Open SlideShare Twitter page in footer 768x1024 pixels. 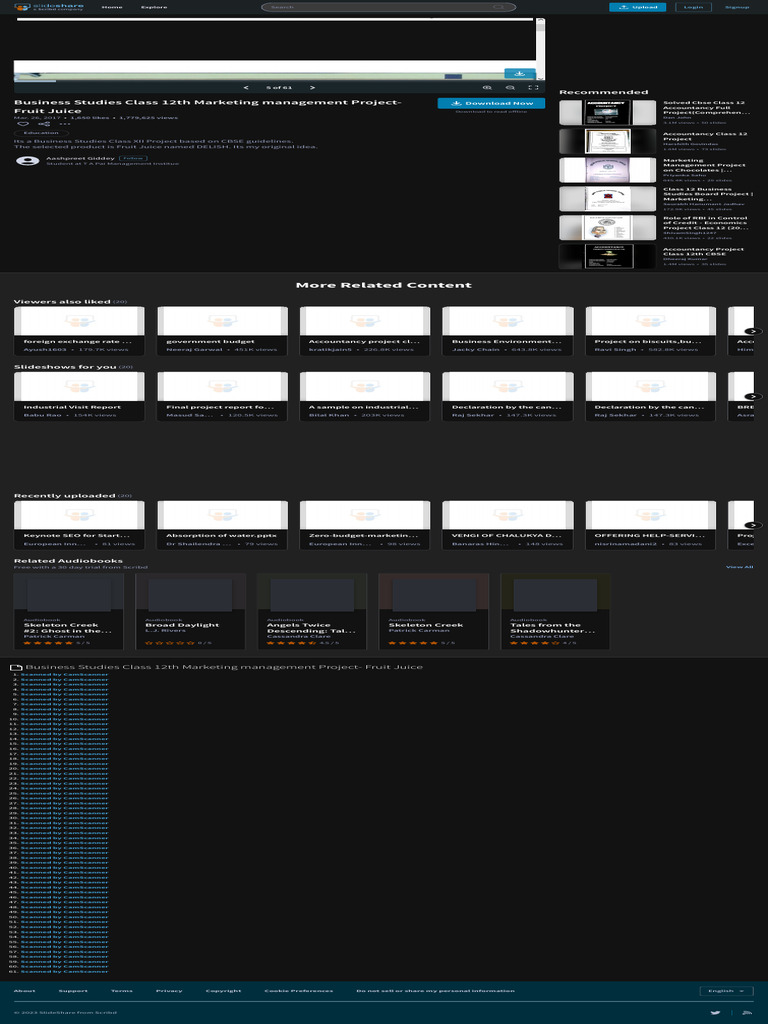[715, 1013]
